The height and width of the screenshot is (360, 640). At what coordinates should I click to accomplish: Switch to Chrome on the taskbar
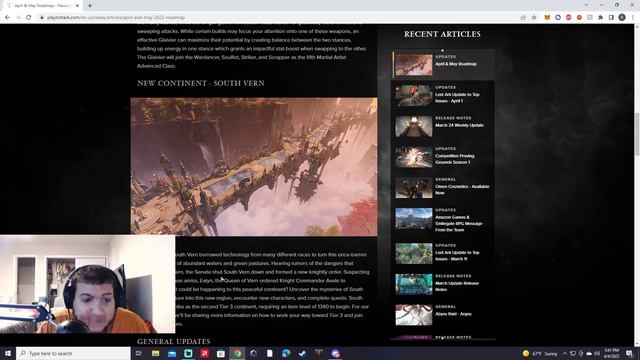tap(237, 353)
